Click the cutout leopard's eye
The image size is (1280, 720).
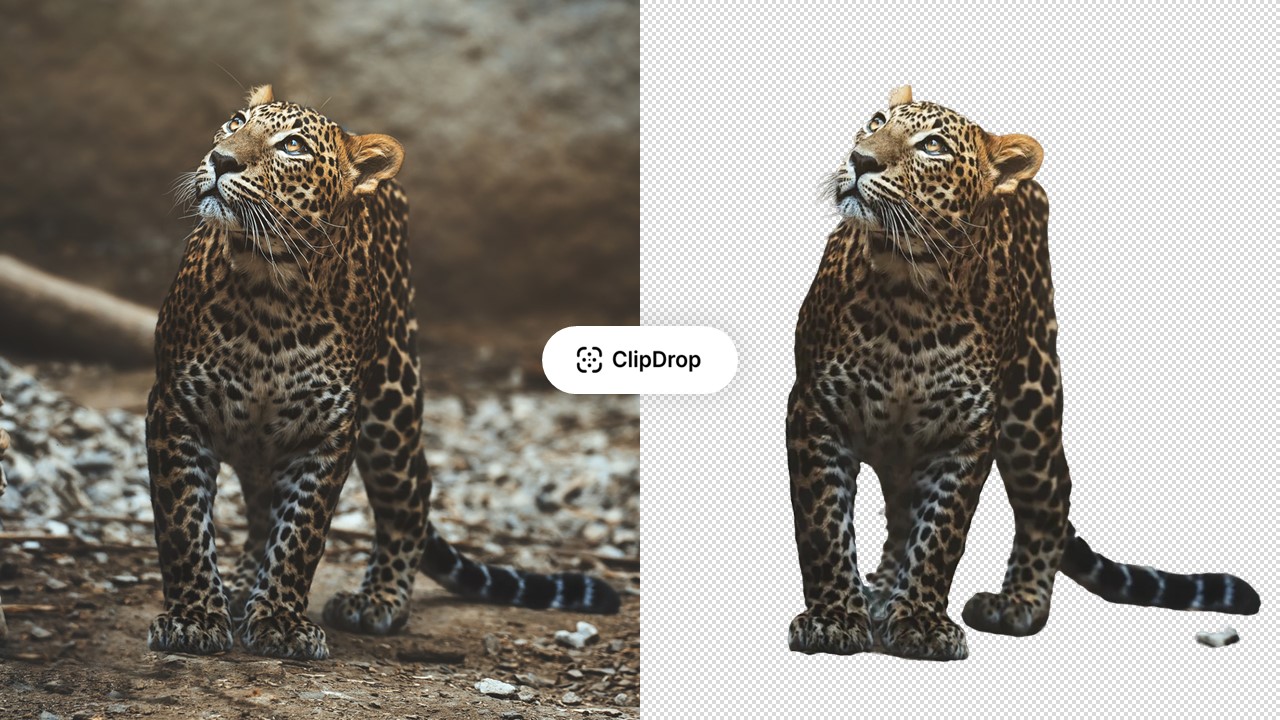click(934, 144)
